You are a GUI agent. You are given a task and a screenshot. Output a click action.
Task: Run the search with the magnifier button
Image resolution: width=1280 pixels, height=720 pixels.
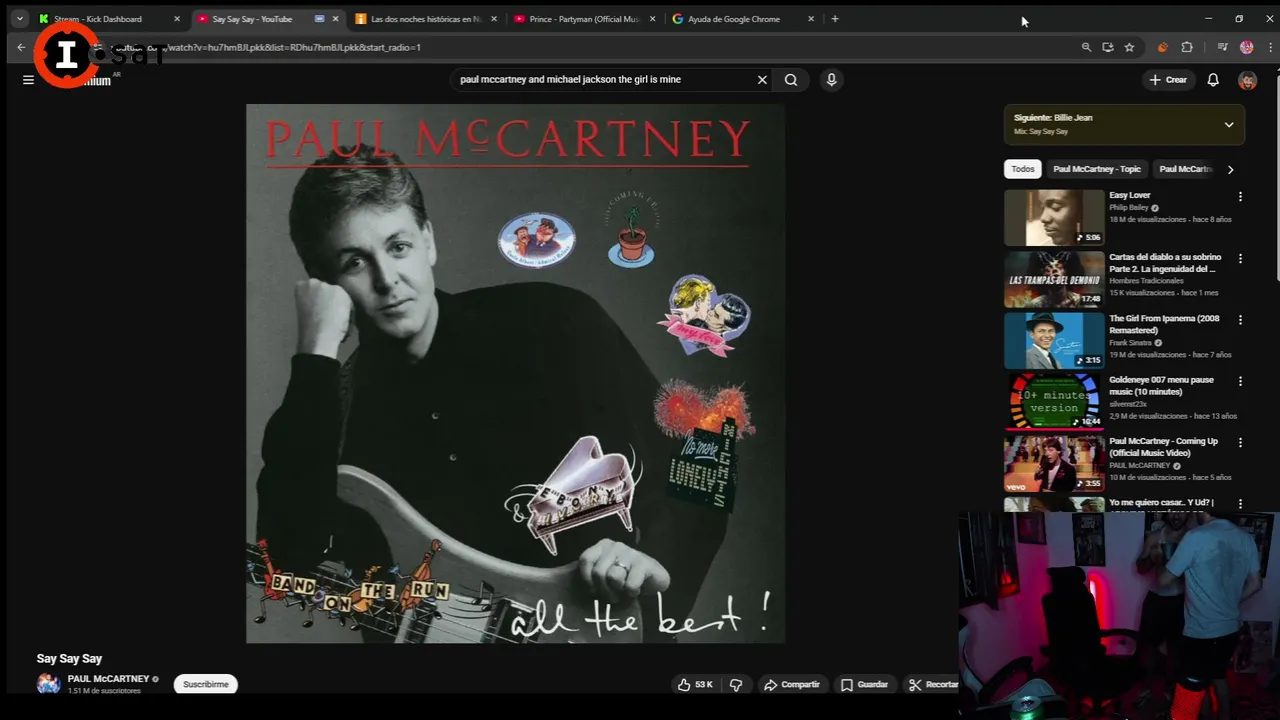click(x=791, y=80)
